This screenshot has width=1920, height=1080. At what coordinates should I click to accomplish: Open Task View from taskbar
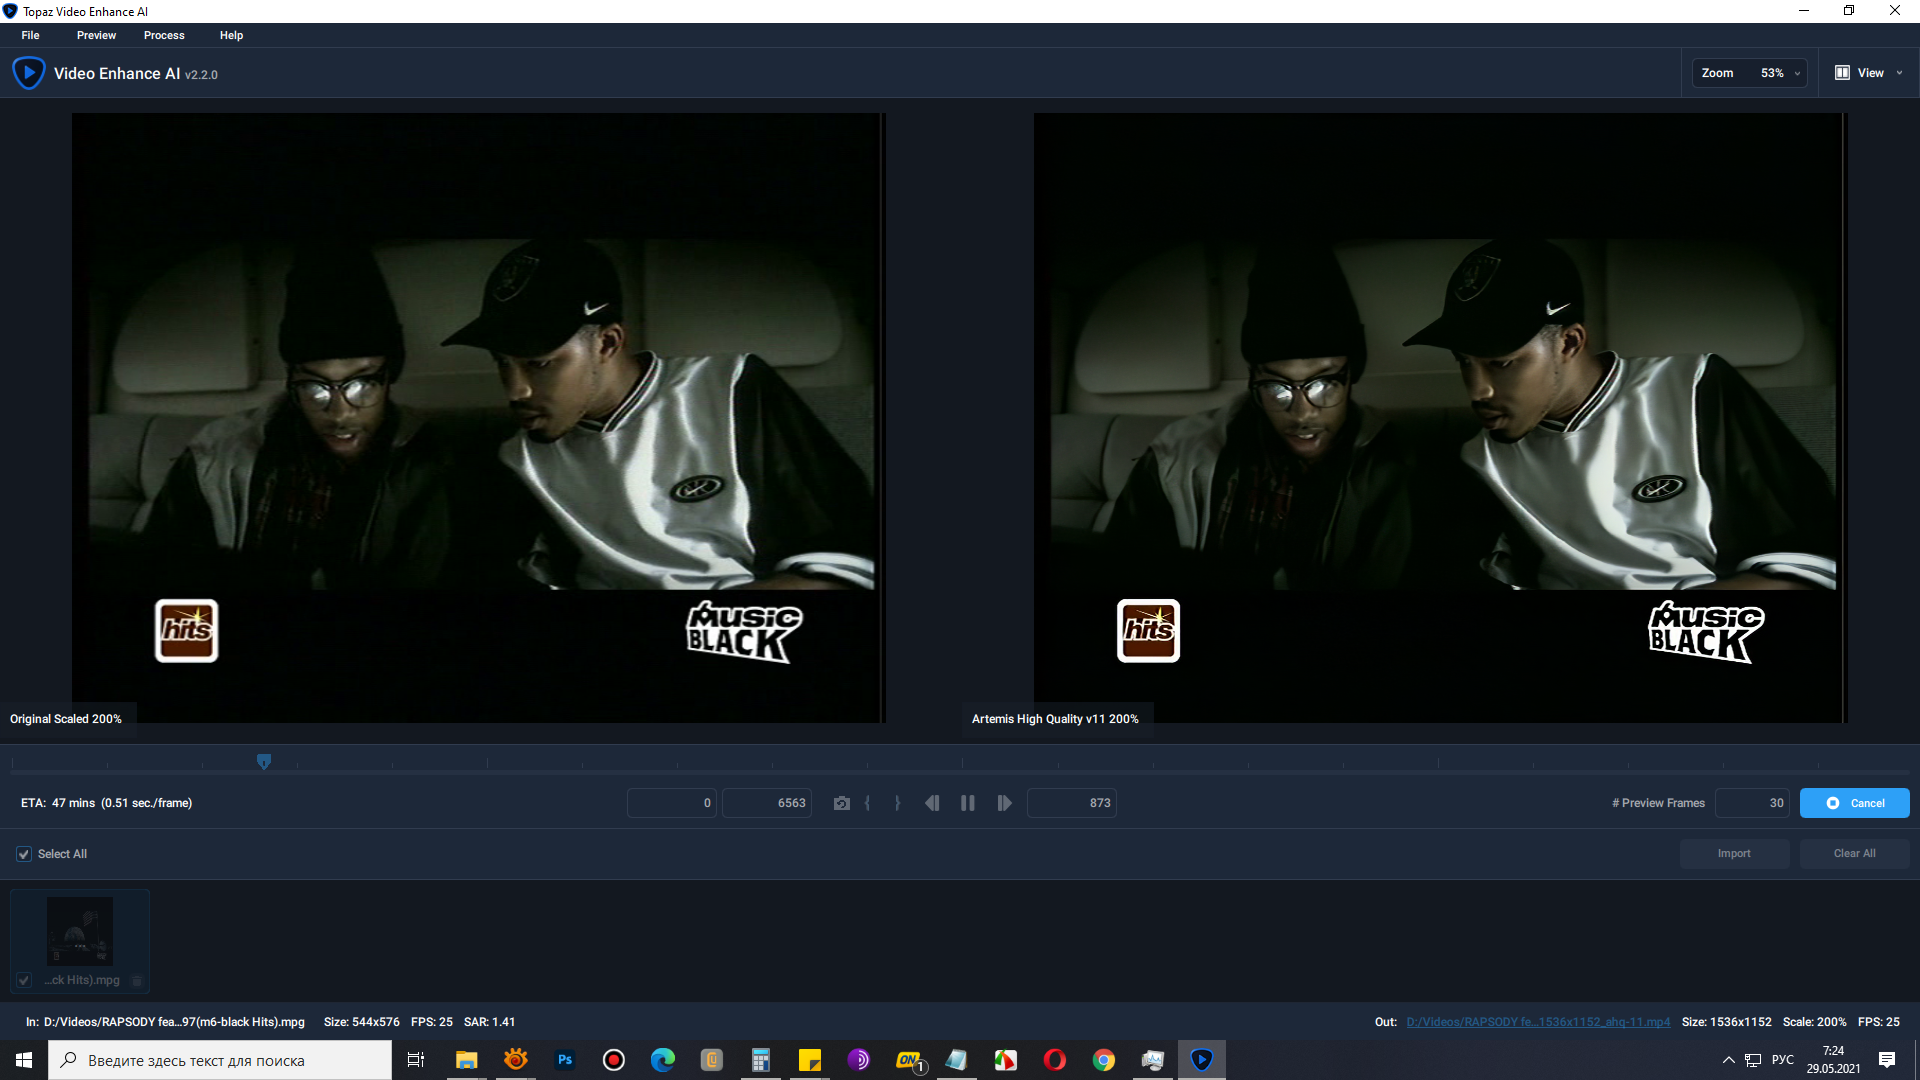point(416,1060)
